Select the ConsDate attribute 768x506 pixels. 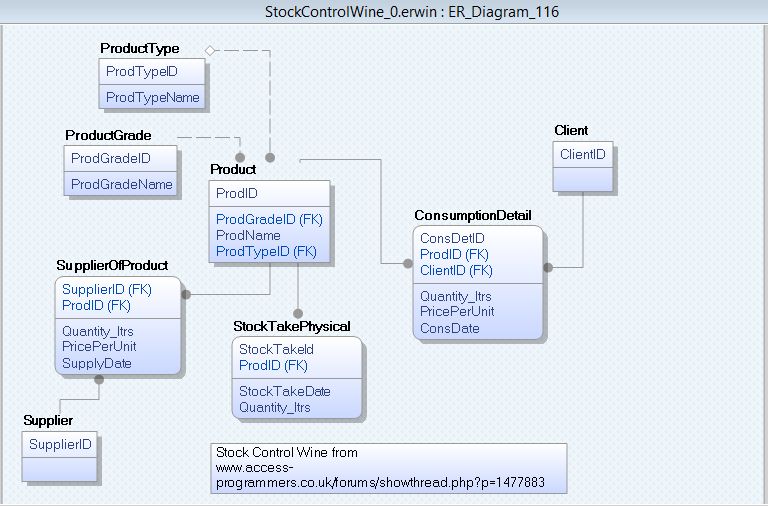(450, 328)
